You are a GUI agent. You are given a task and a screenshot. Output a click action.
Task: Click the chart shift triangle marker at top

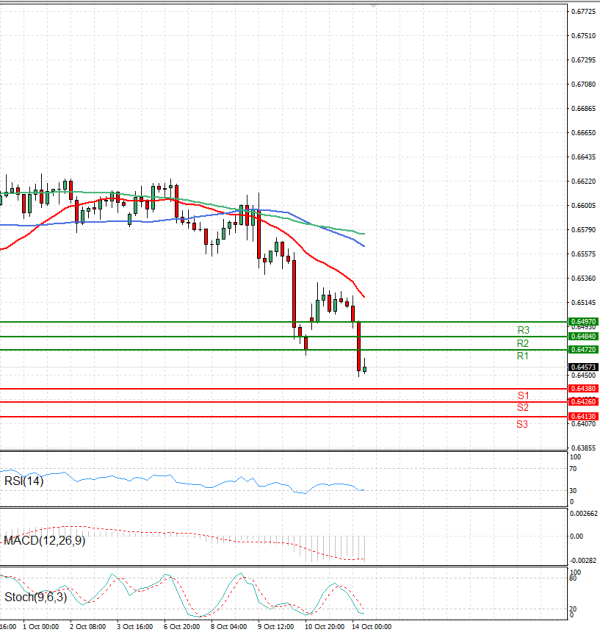click(x=373, y=7)
